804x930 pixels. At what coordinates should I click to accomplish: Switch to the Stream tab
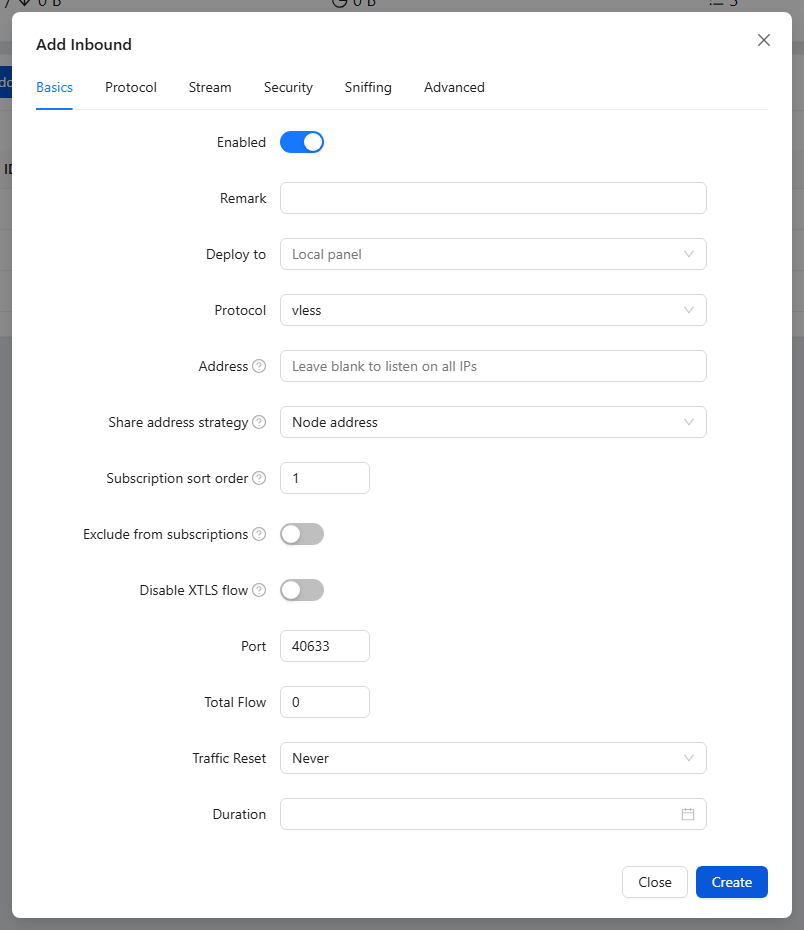tap(210, 87)
